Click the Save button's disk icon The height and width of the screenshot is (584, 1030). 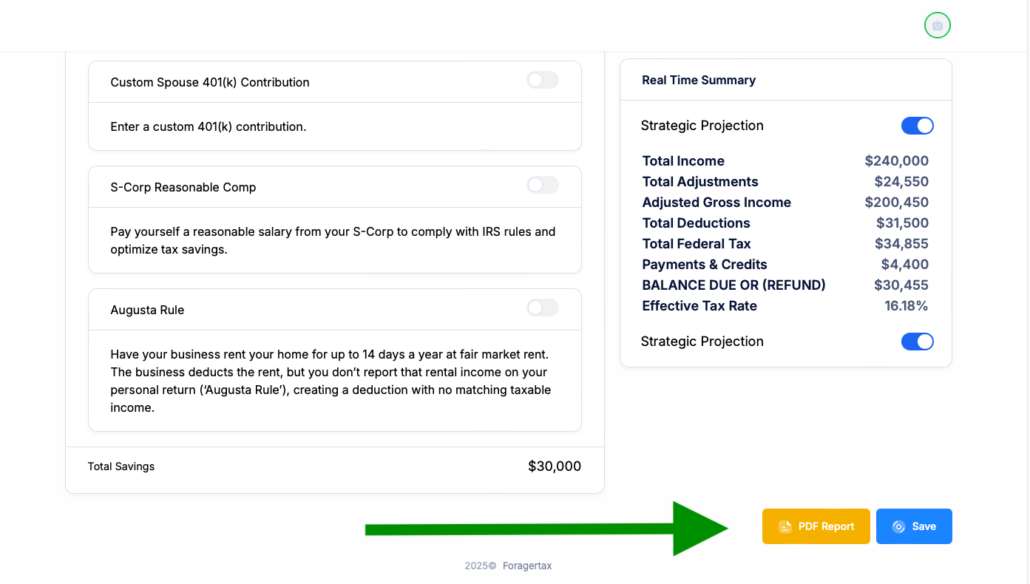898,527
